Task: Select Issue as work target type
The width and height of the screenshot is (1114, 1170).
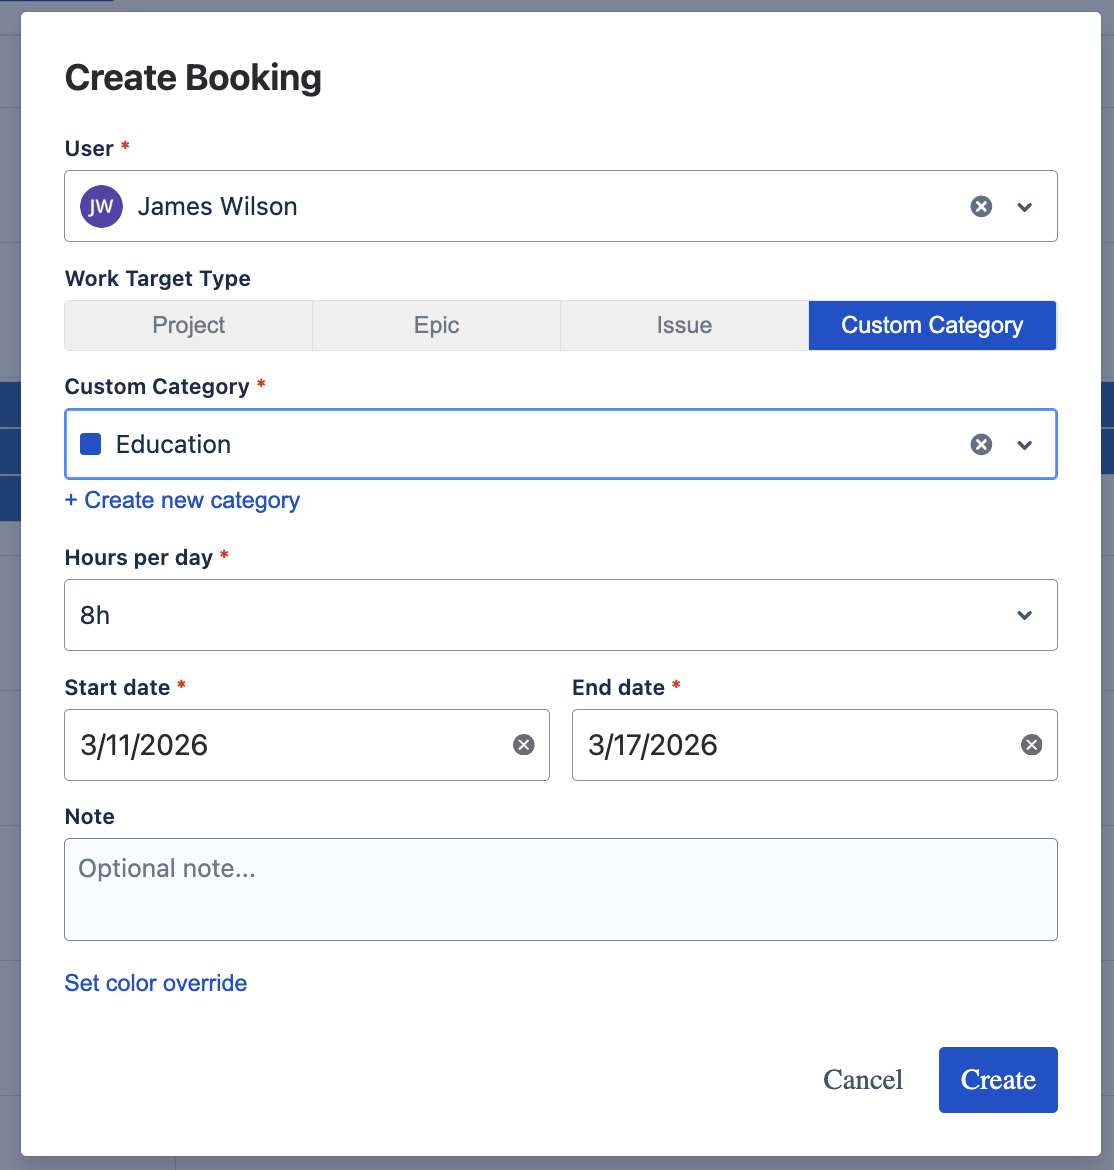Action: coord(684,325)
